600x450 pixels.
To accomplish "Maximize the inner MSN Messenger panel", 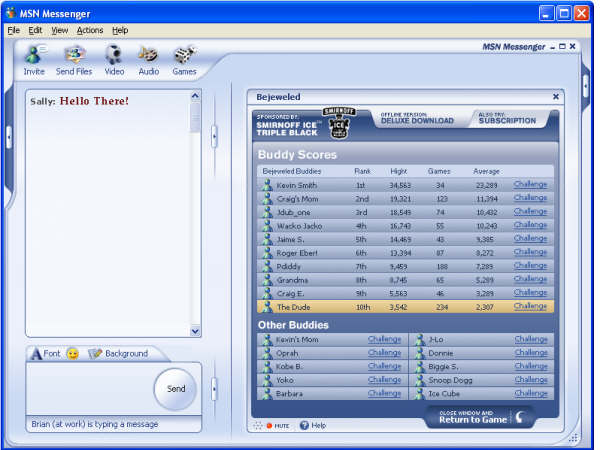I will tap(562, 47).
